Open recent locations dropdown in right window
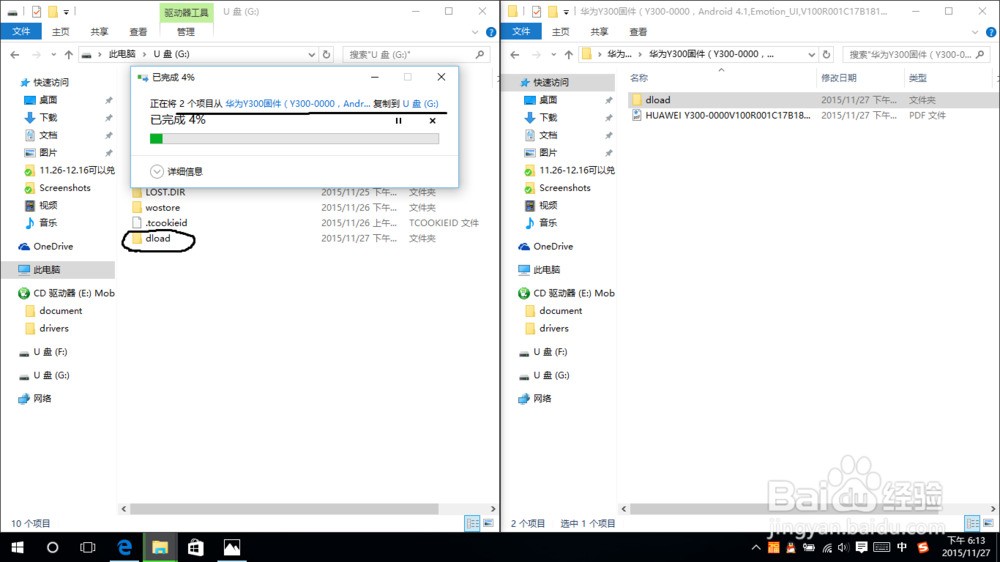The width and height of the screenshot is (1000, 562). (553, 54)
